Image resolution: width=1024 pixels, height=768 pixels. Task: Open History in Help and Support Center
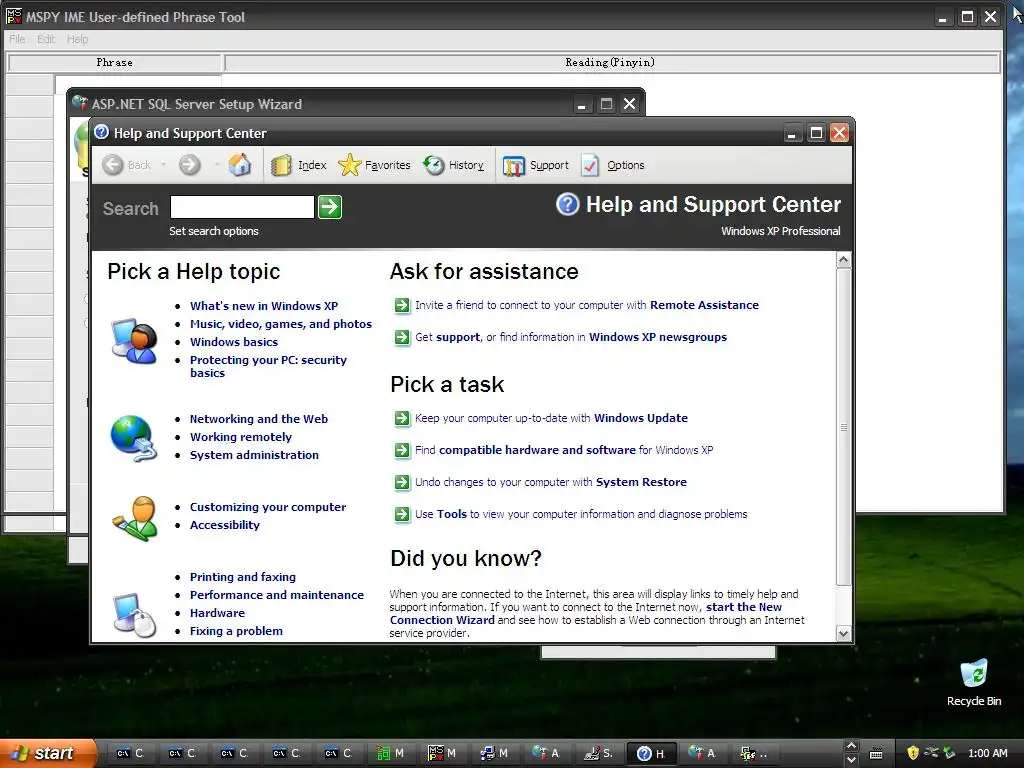click(x=453, y=165)
